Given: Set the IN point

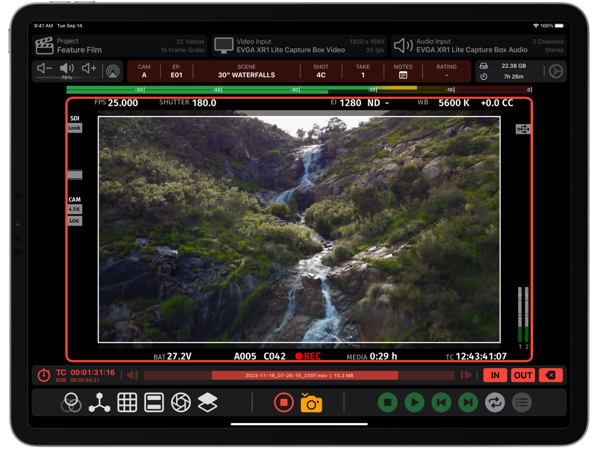Looking at the screenshot, I should pos(495,375).
